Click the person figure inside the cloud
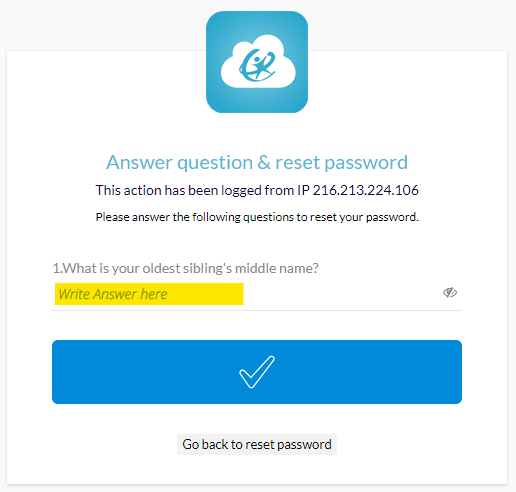Screen dimensions: 516x492 pos(258,65)
